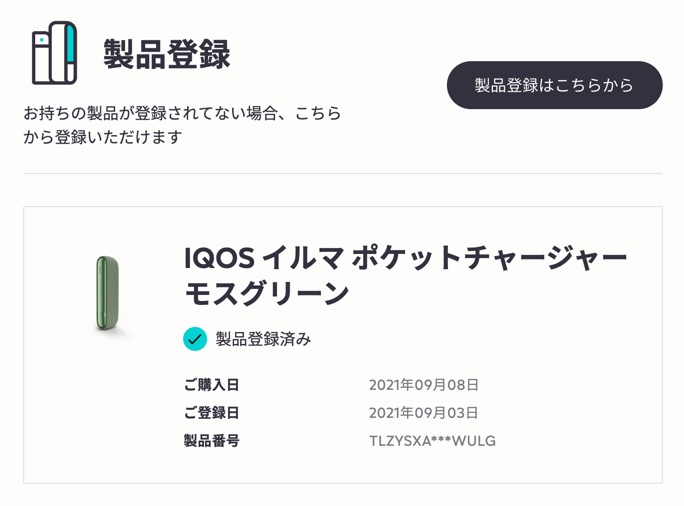
Task: Select the IQOS イルマ ポケットチャージャー product title
Action: click(405, 258)
